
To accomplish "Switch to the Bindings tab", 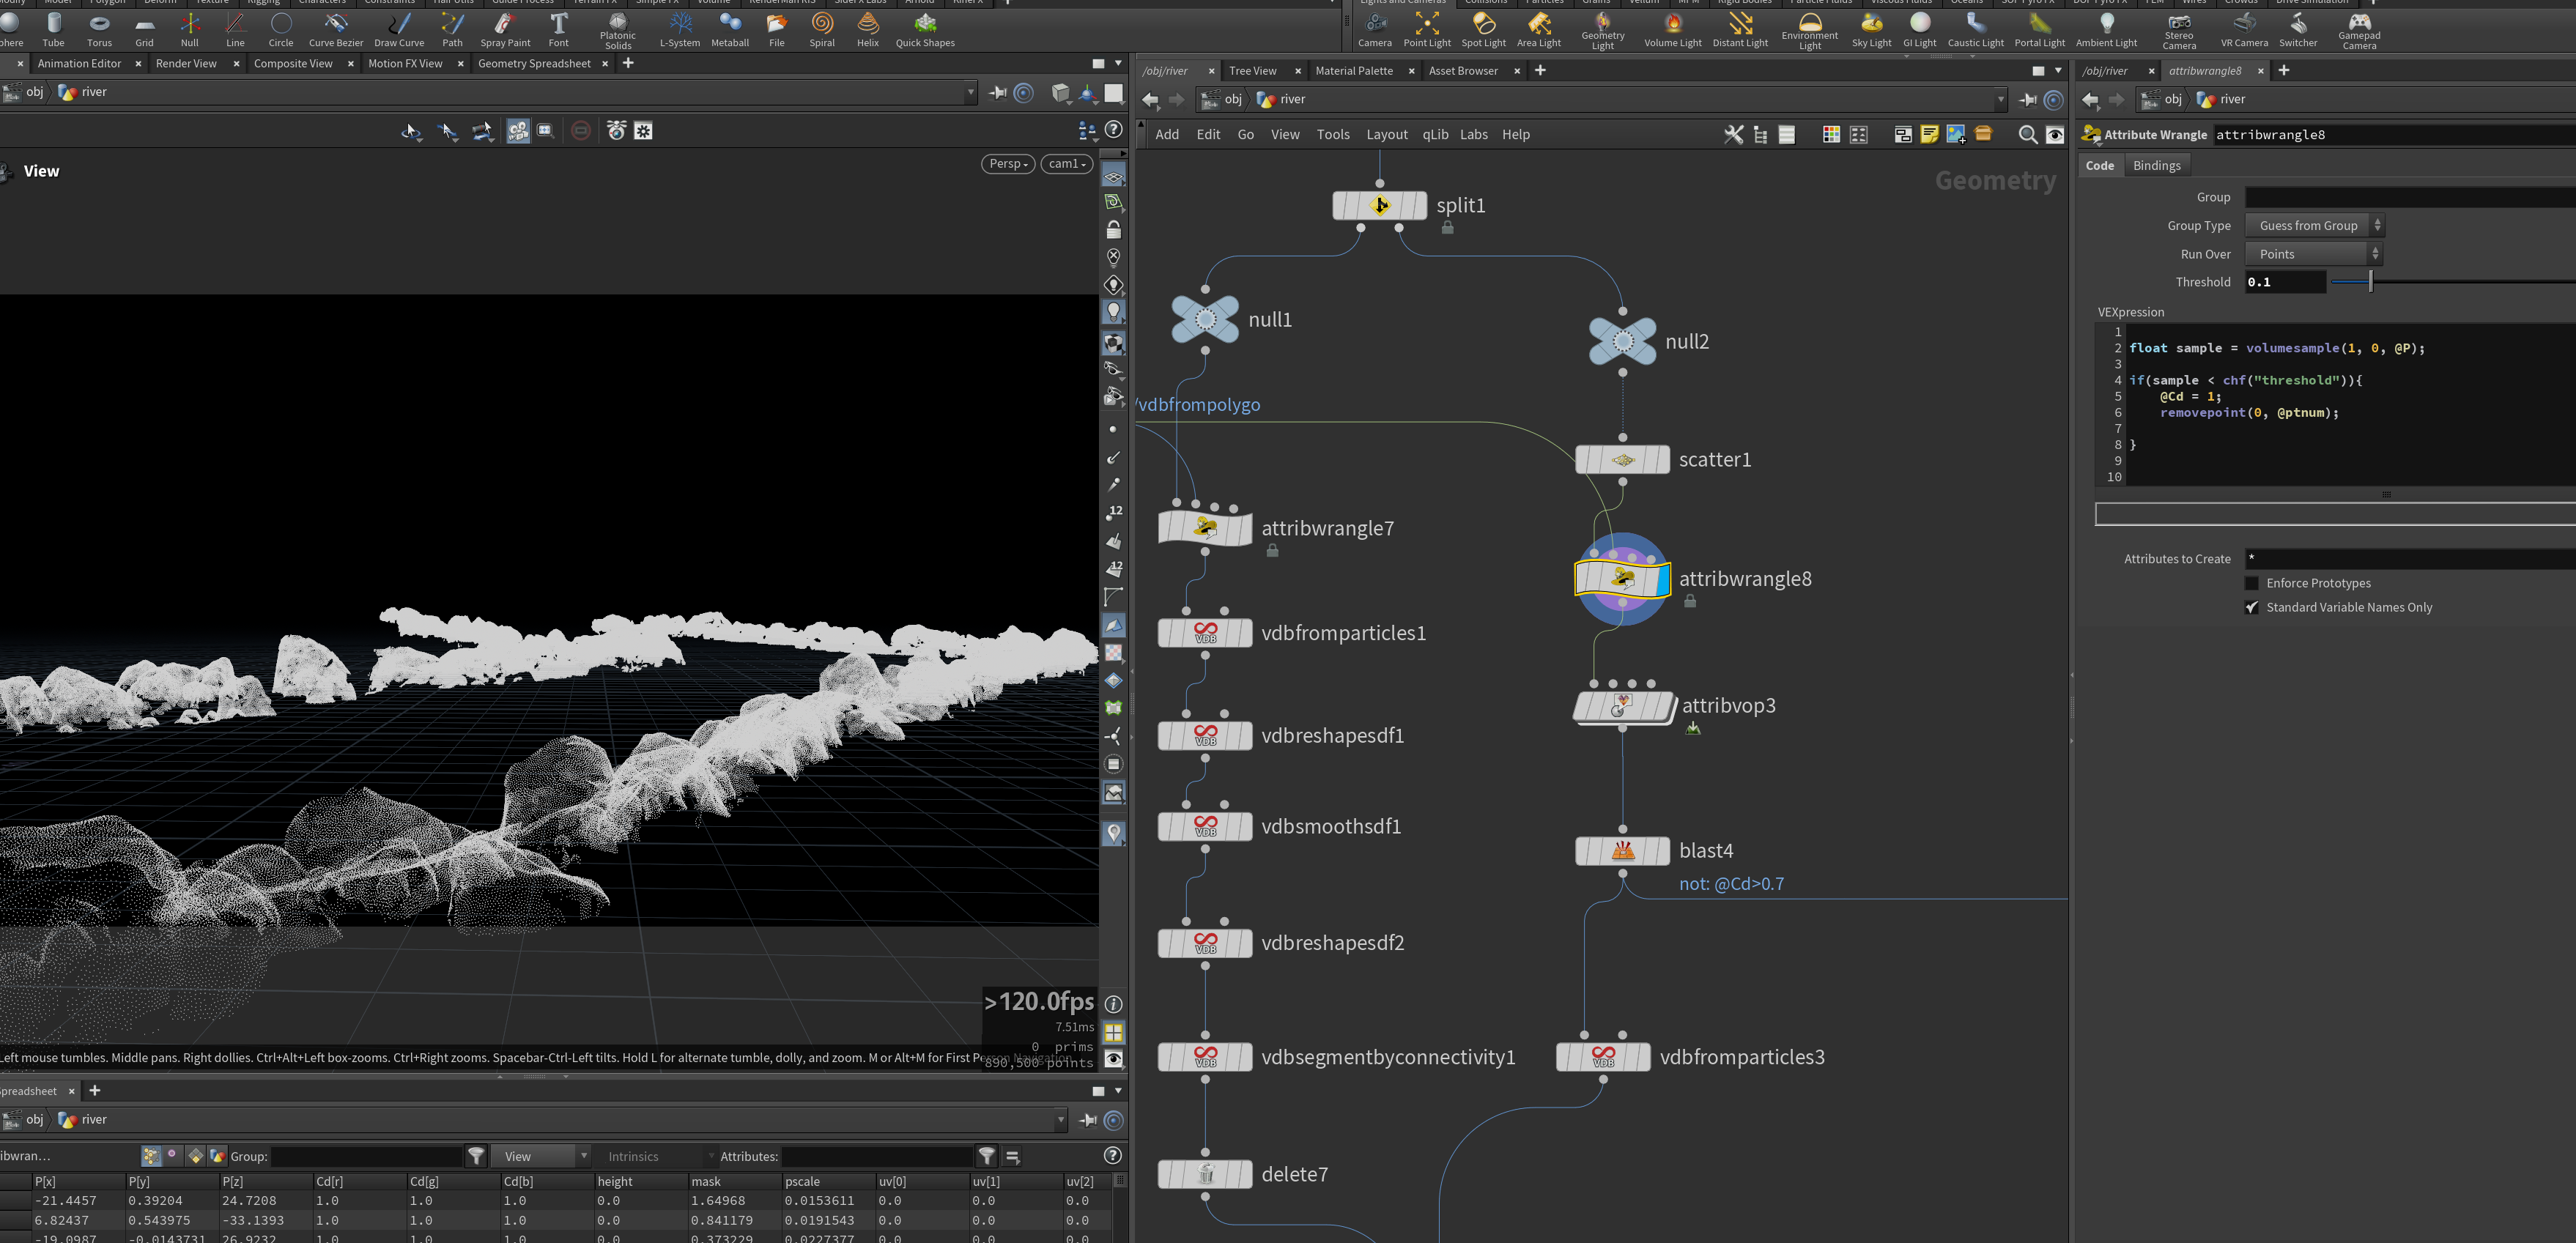I will [2156, 166].
